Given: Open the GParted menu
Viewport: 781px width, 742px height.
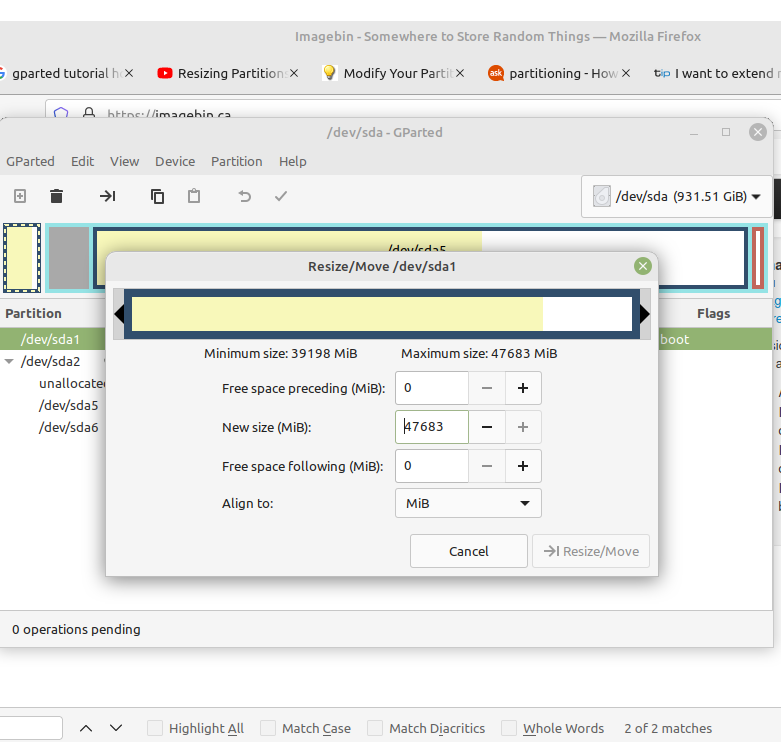Looking at the screenshot, I should tap(30, 161).
